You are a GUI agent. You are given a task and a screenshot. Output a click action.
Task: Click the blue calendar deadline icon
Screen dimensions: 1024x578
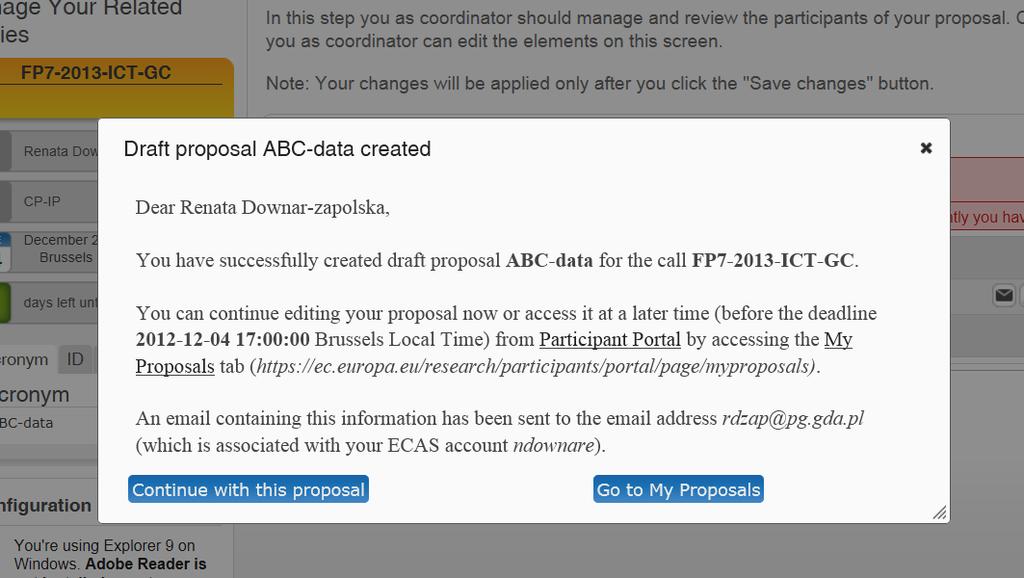point(5,251)
